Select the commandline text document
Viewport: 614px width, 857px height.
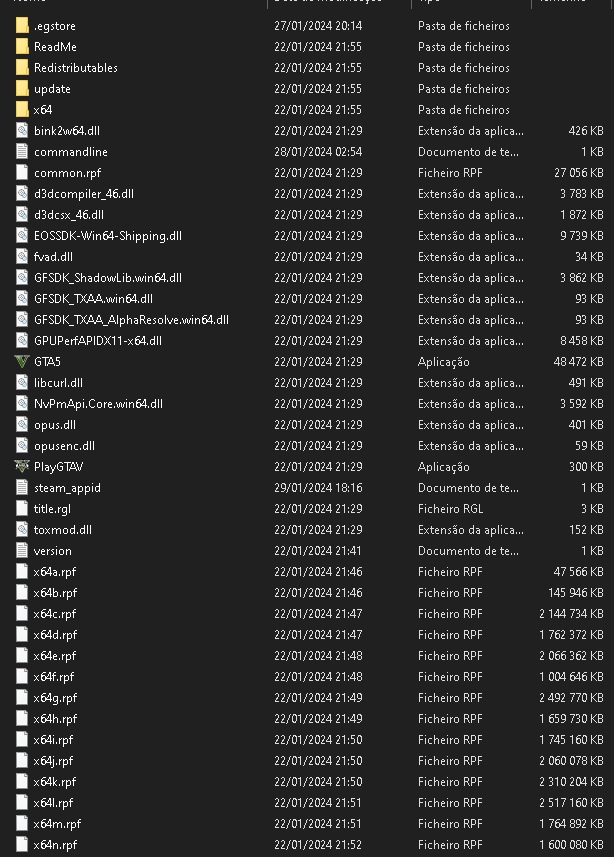[x=21, y=151]
